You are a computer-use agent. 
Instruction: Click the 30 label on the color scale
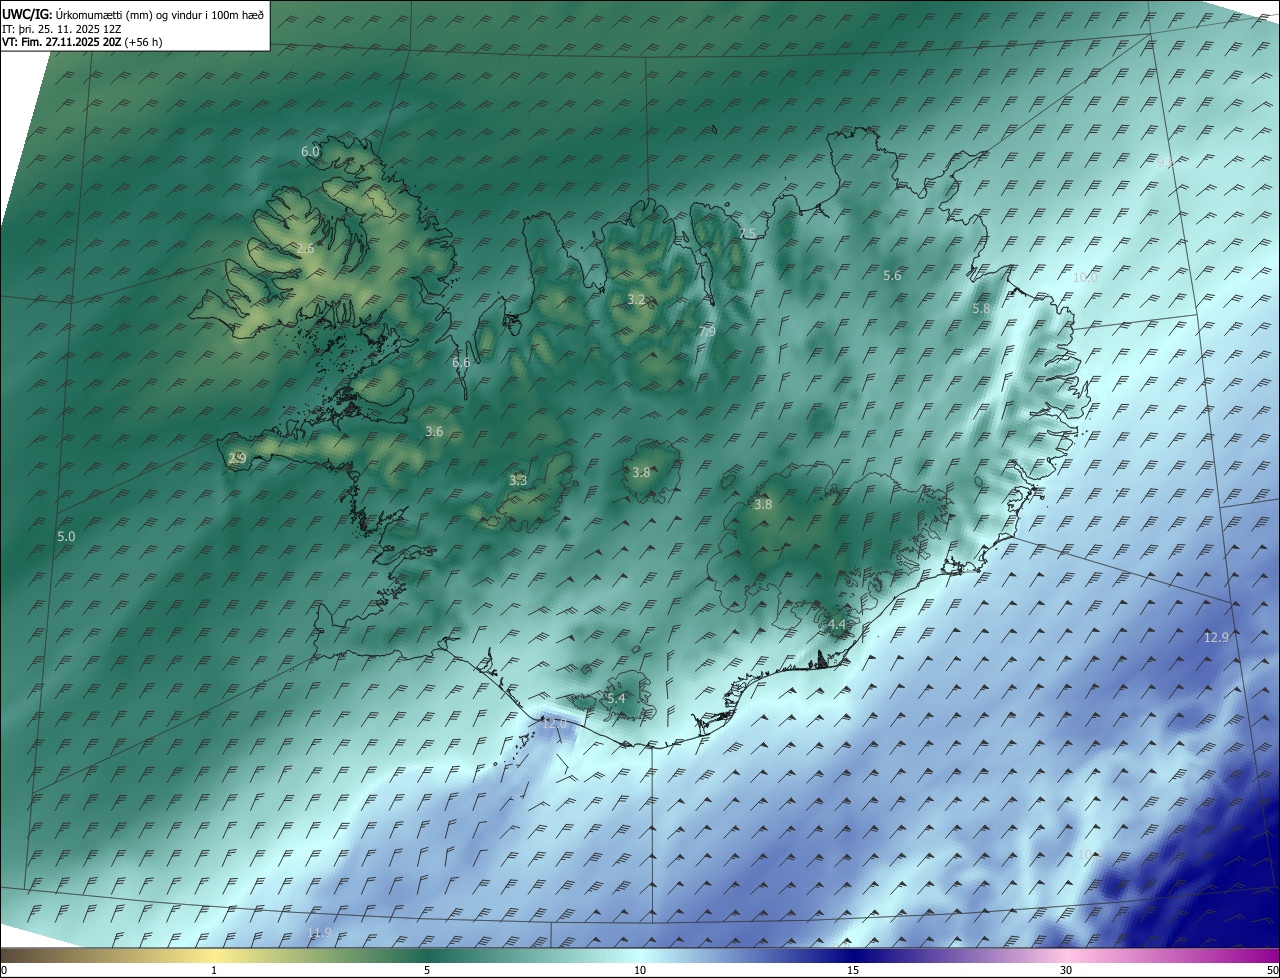point(1066,970)
